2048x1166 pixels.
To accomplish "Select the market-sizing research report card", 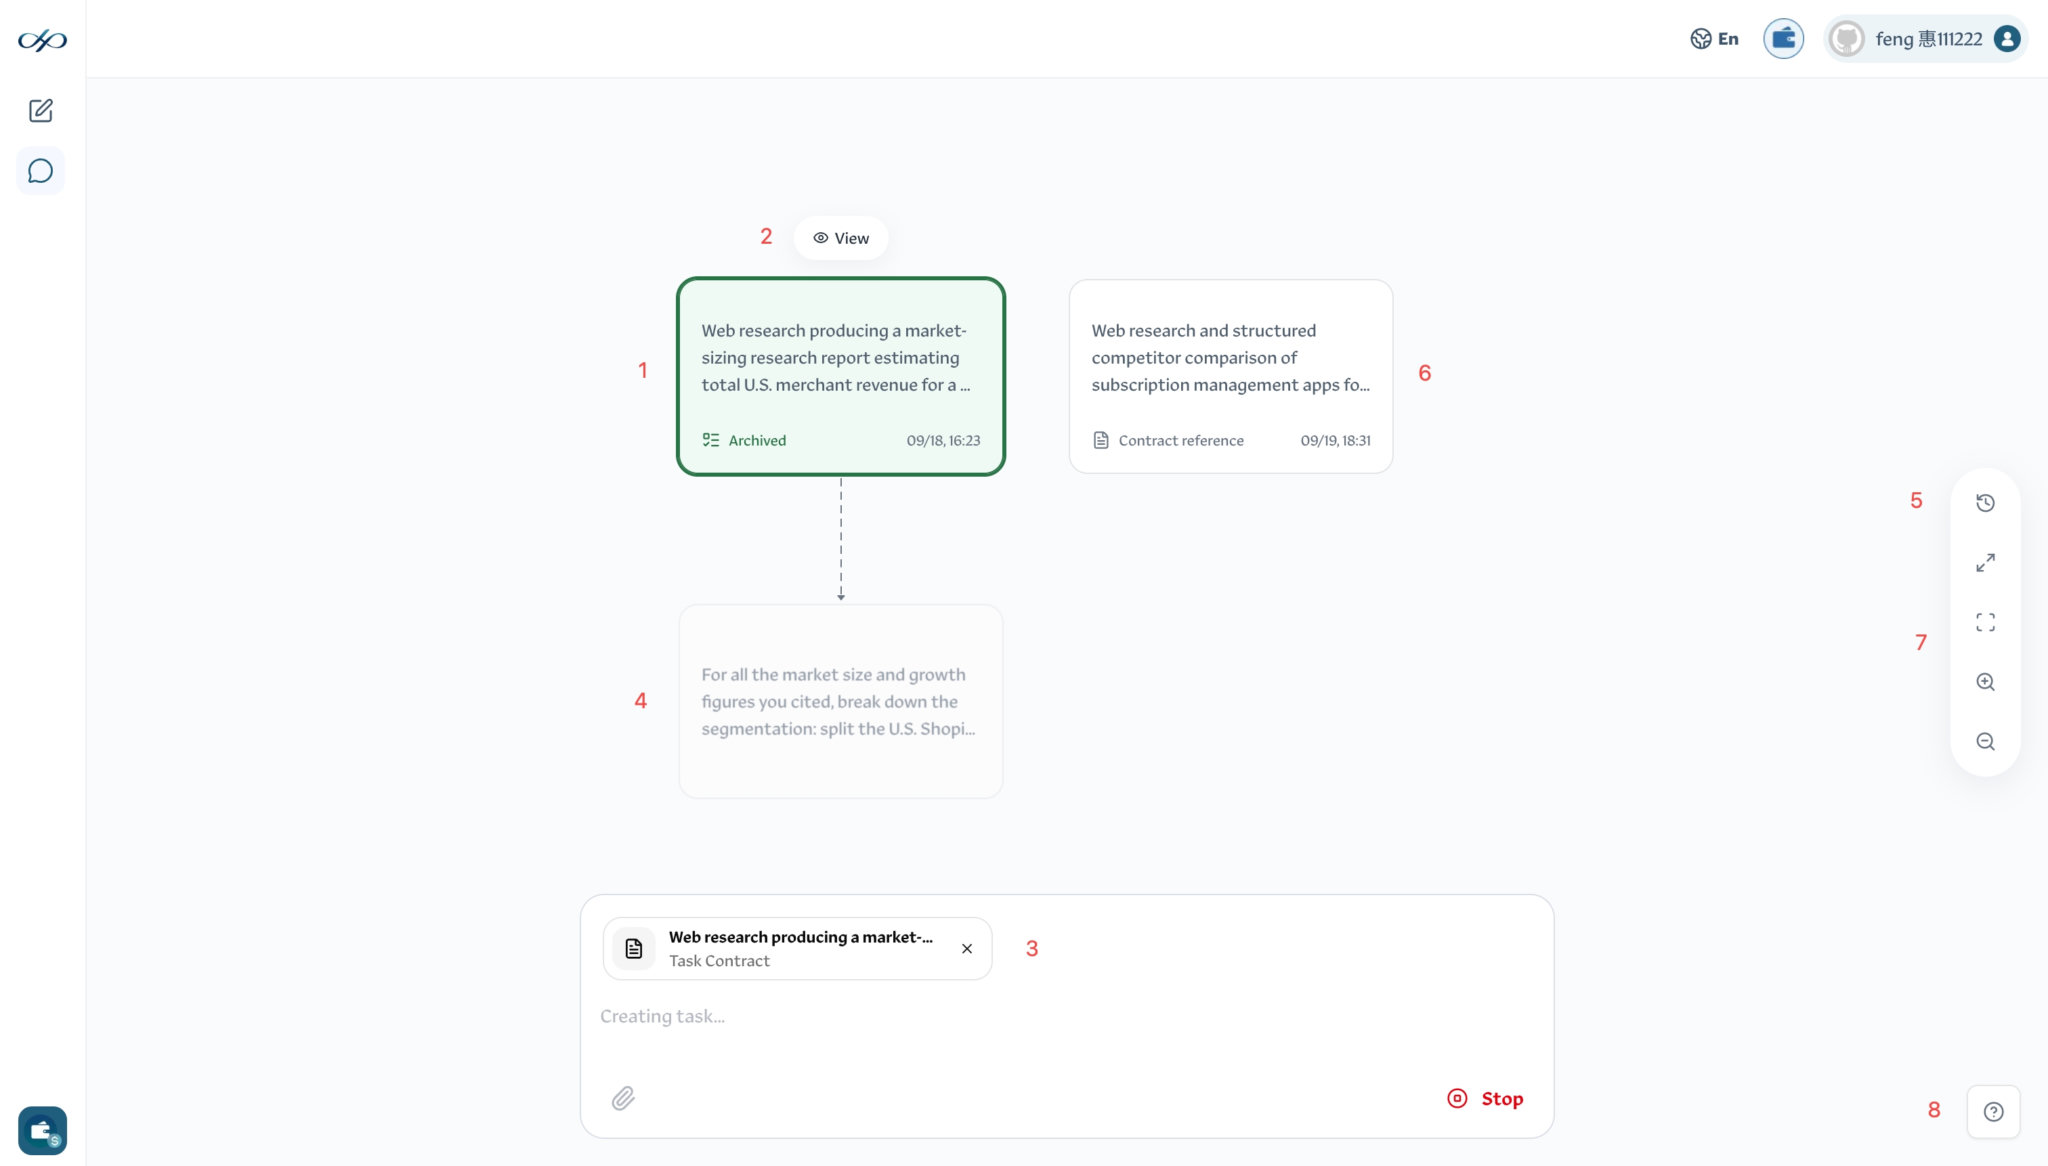I will coord(841,376).
